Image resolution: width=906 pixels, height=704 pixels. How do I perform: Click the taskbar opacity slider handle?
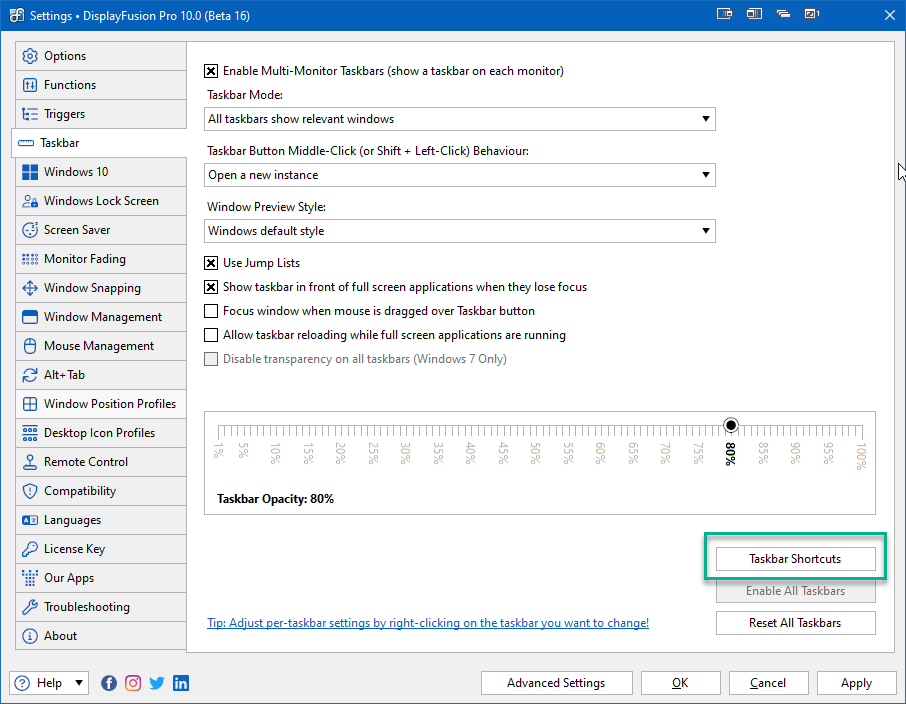(731, 425)
